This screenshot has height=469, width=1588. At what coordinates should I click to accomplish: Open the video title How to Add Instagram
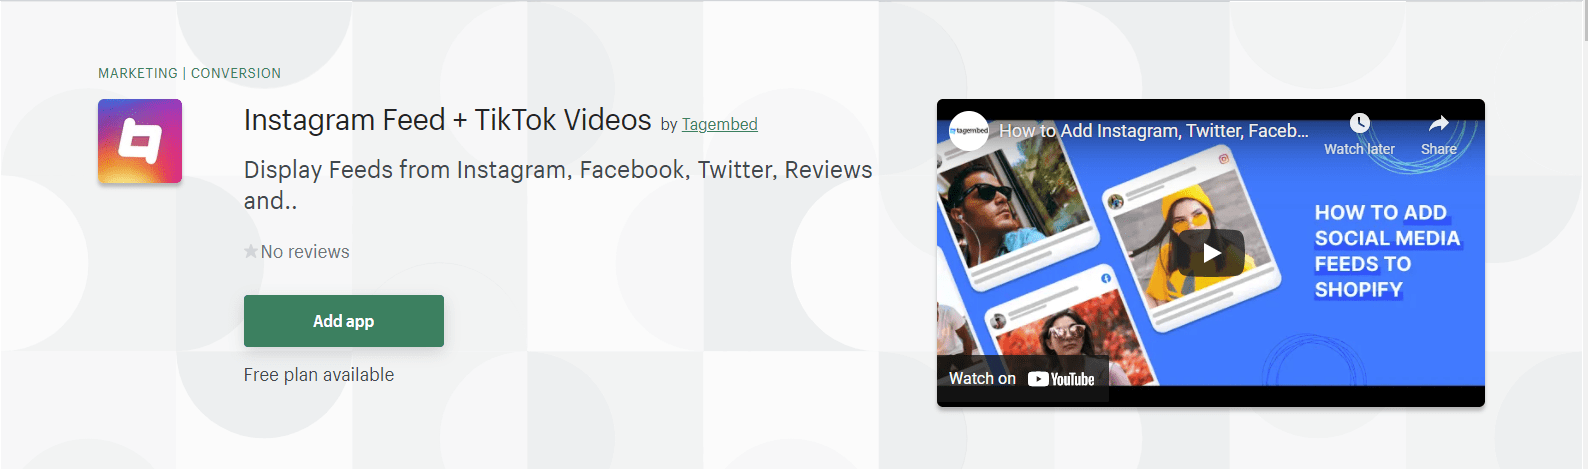(x=1153, y=130)
